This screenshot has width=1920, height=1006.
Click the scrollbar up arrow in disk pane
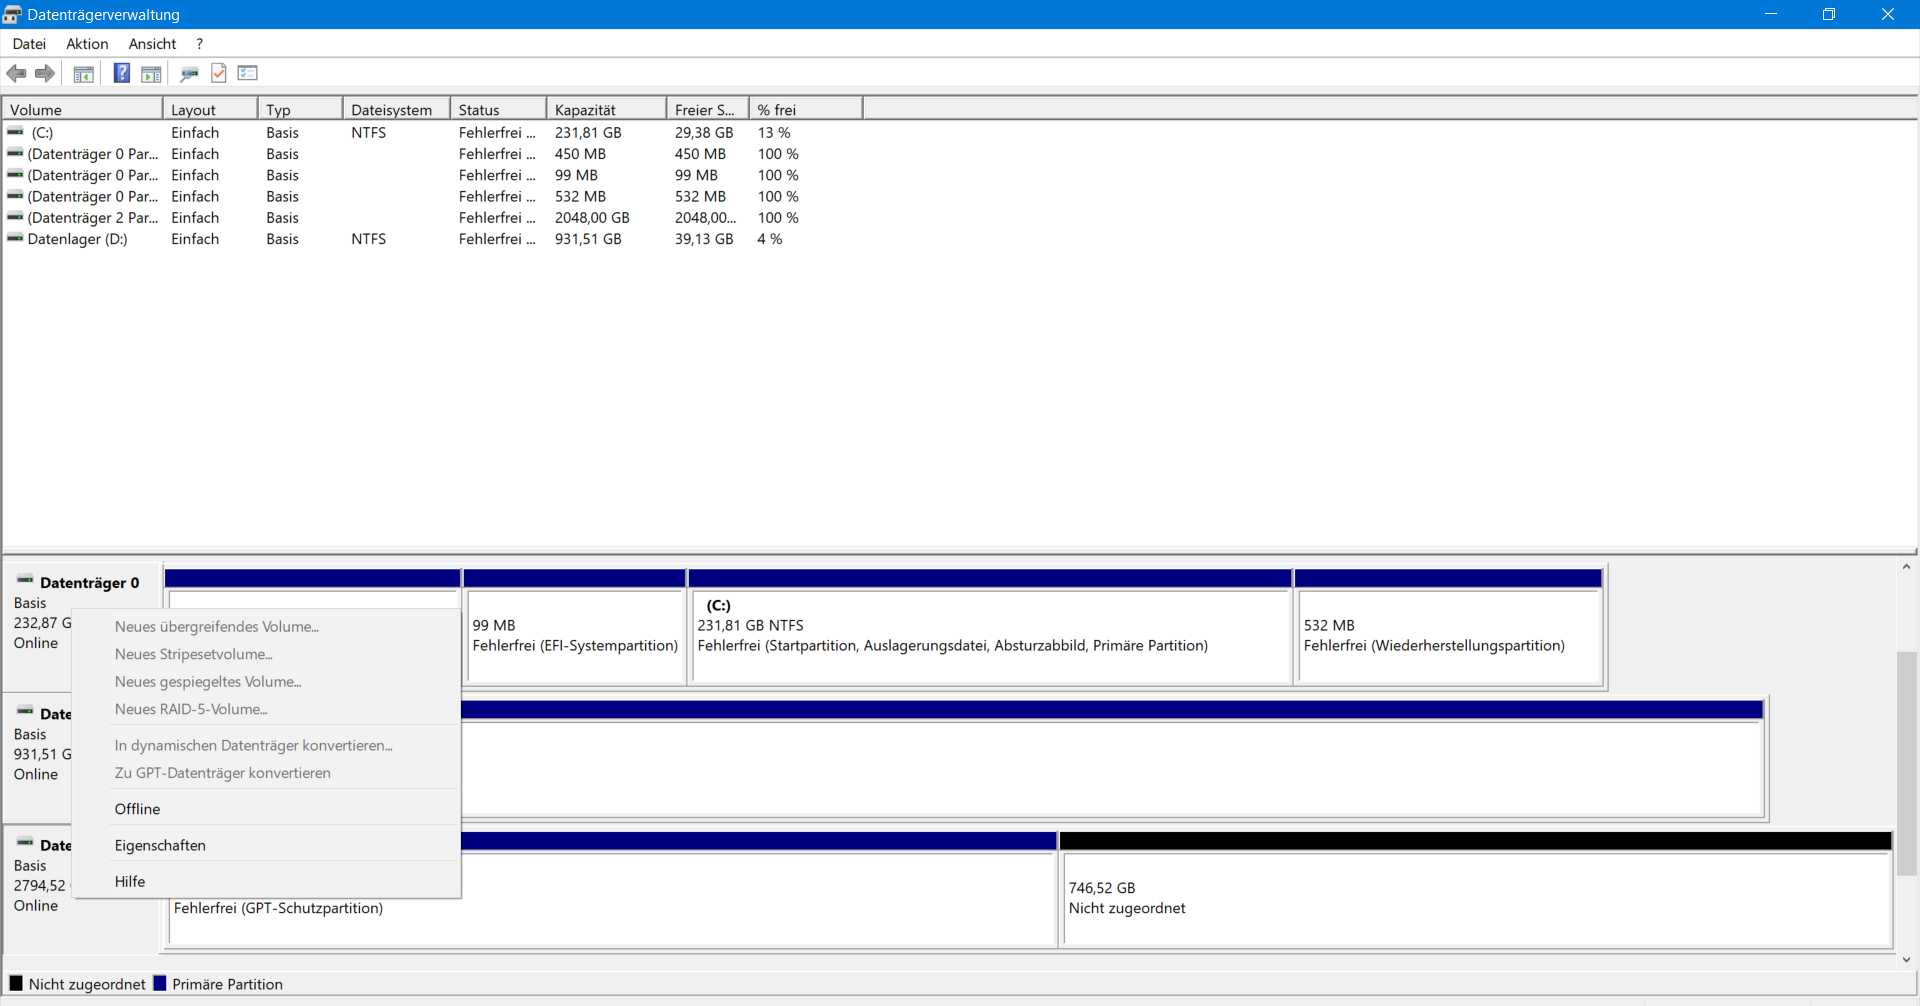[x=1907, y=567]
